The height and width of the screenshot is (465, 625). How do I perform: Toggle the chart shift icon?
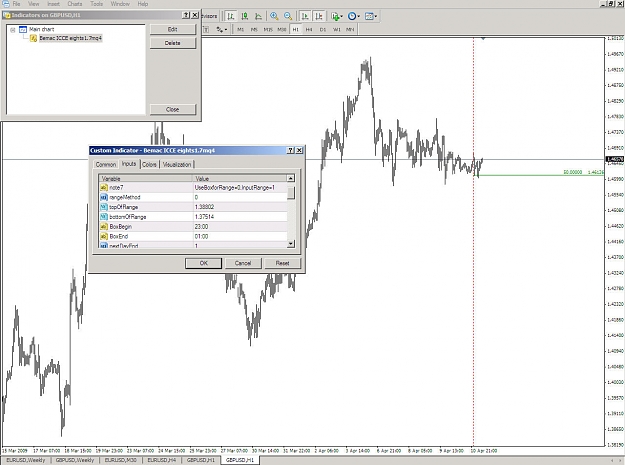[318, 16]
